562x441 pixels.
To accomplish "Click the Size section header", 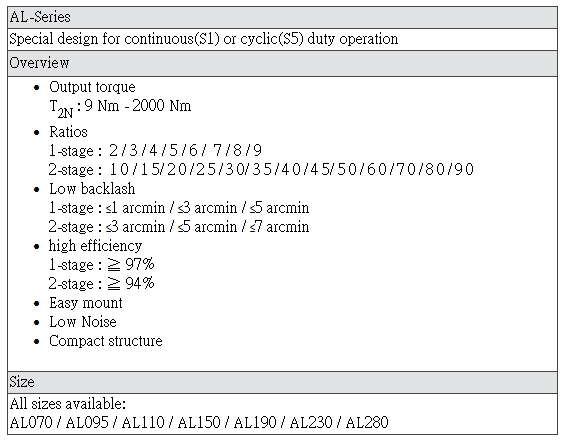I will tap(282, 382).
